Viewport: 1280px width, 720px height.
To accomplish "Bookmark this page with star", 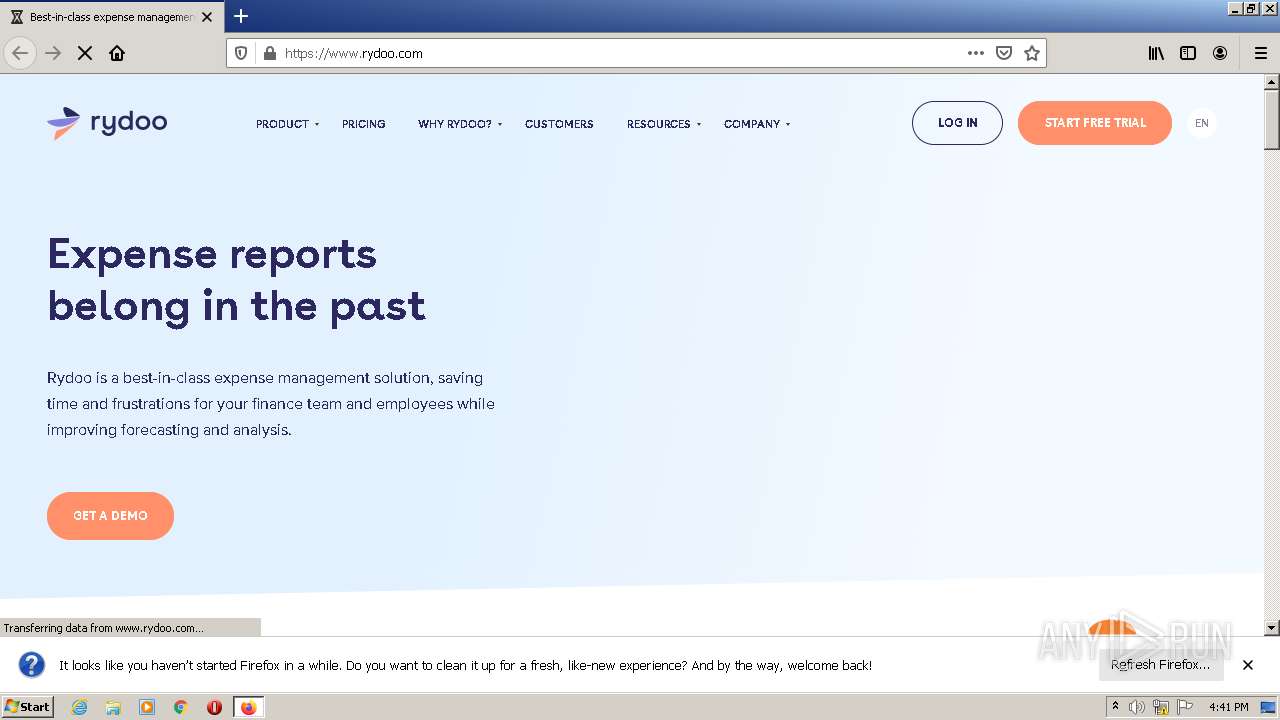I will click(1032, 53).
